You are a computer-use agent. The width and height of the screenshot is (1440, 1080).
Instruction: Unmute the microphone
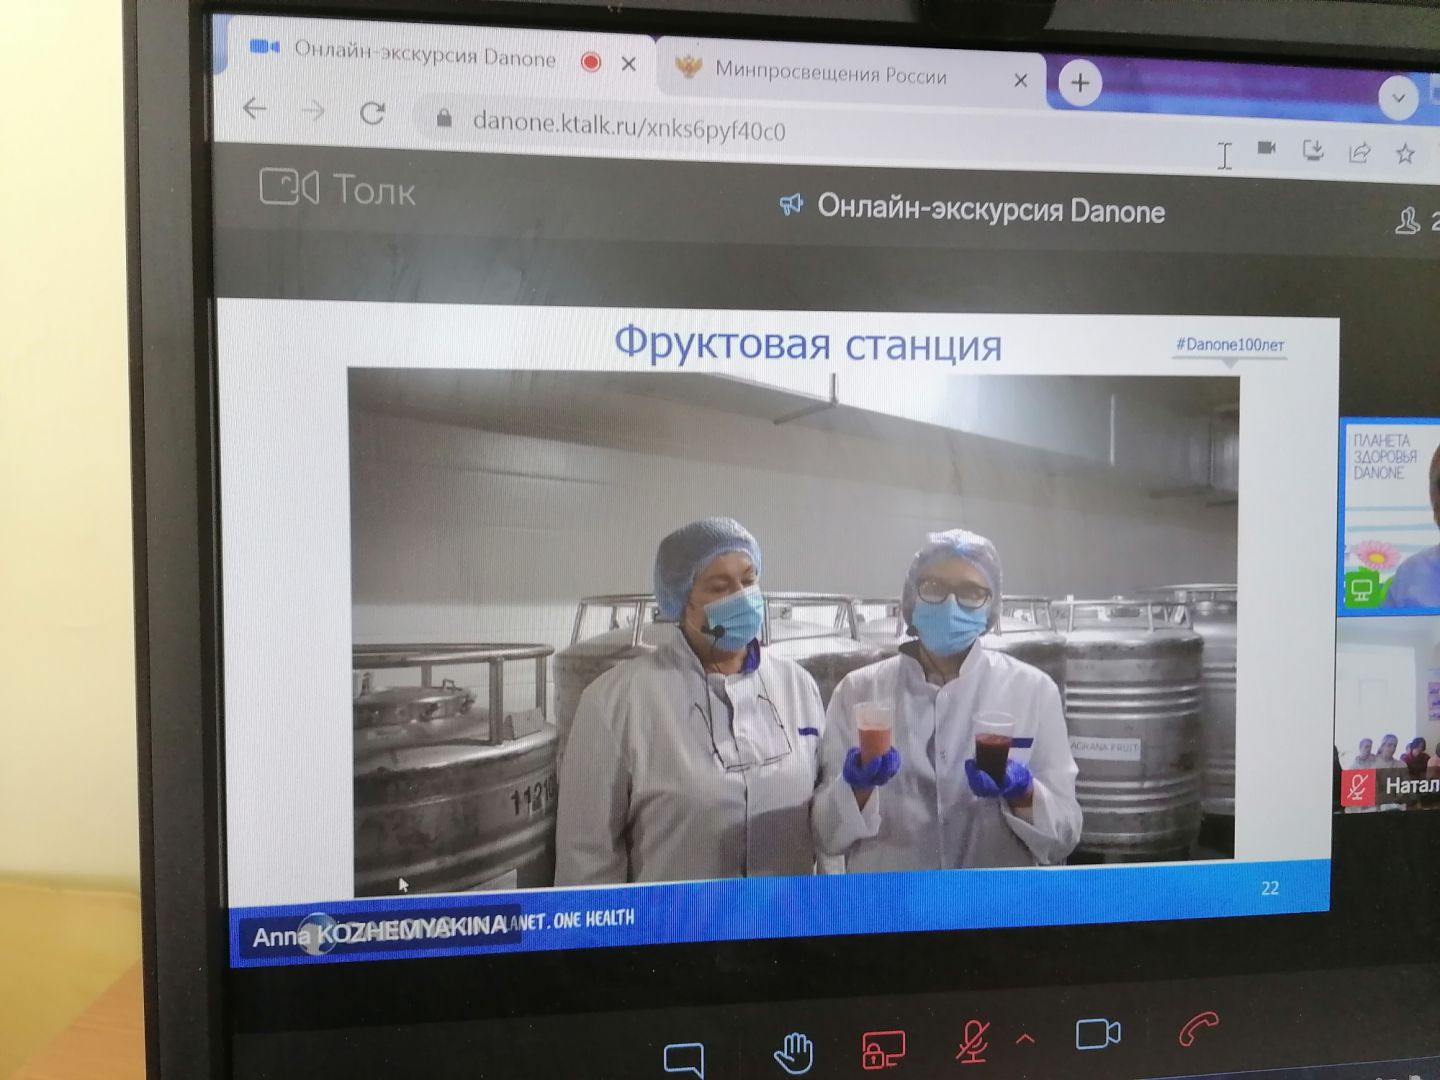click(974, 1040)
